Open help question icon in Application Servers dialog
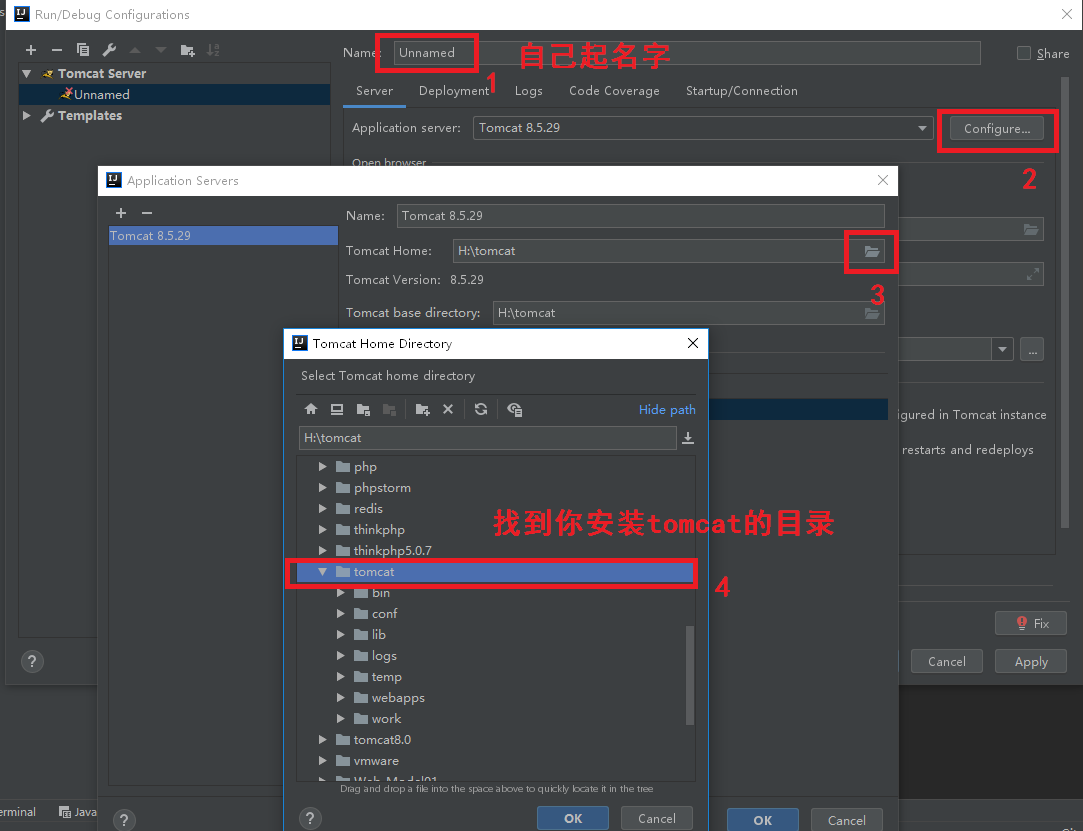The width and height of the screenshot is (1083, 831). coord(124,820)
